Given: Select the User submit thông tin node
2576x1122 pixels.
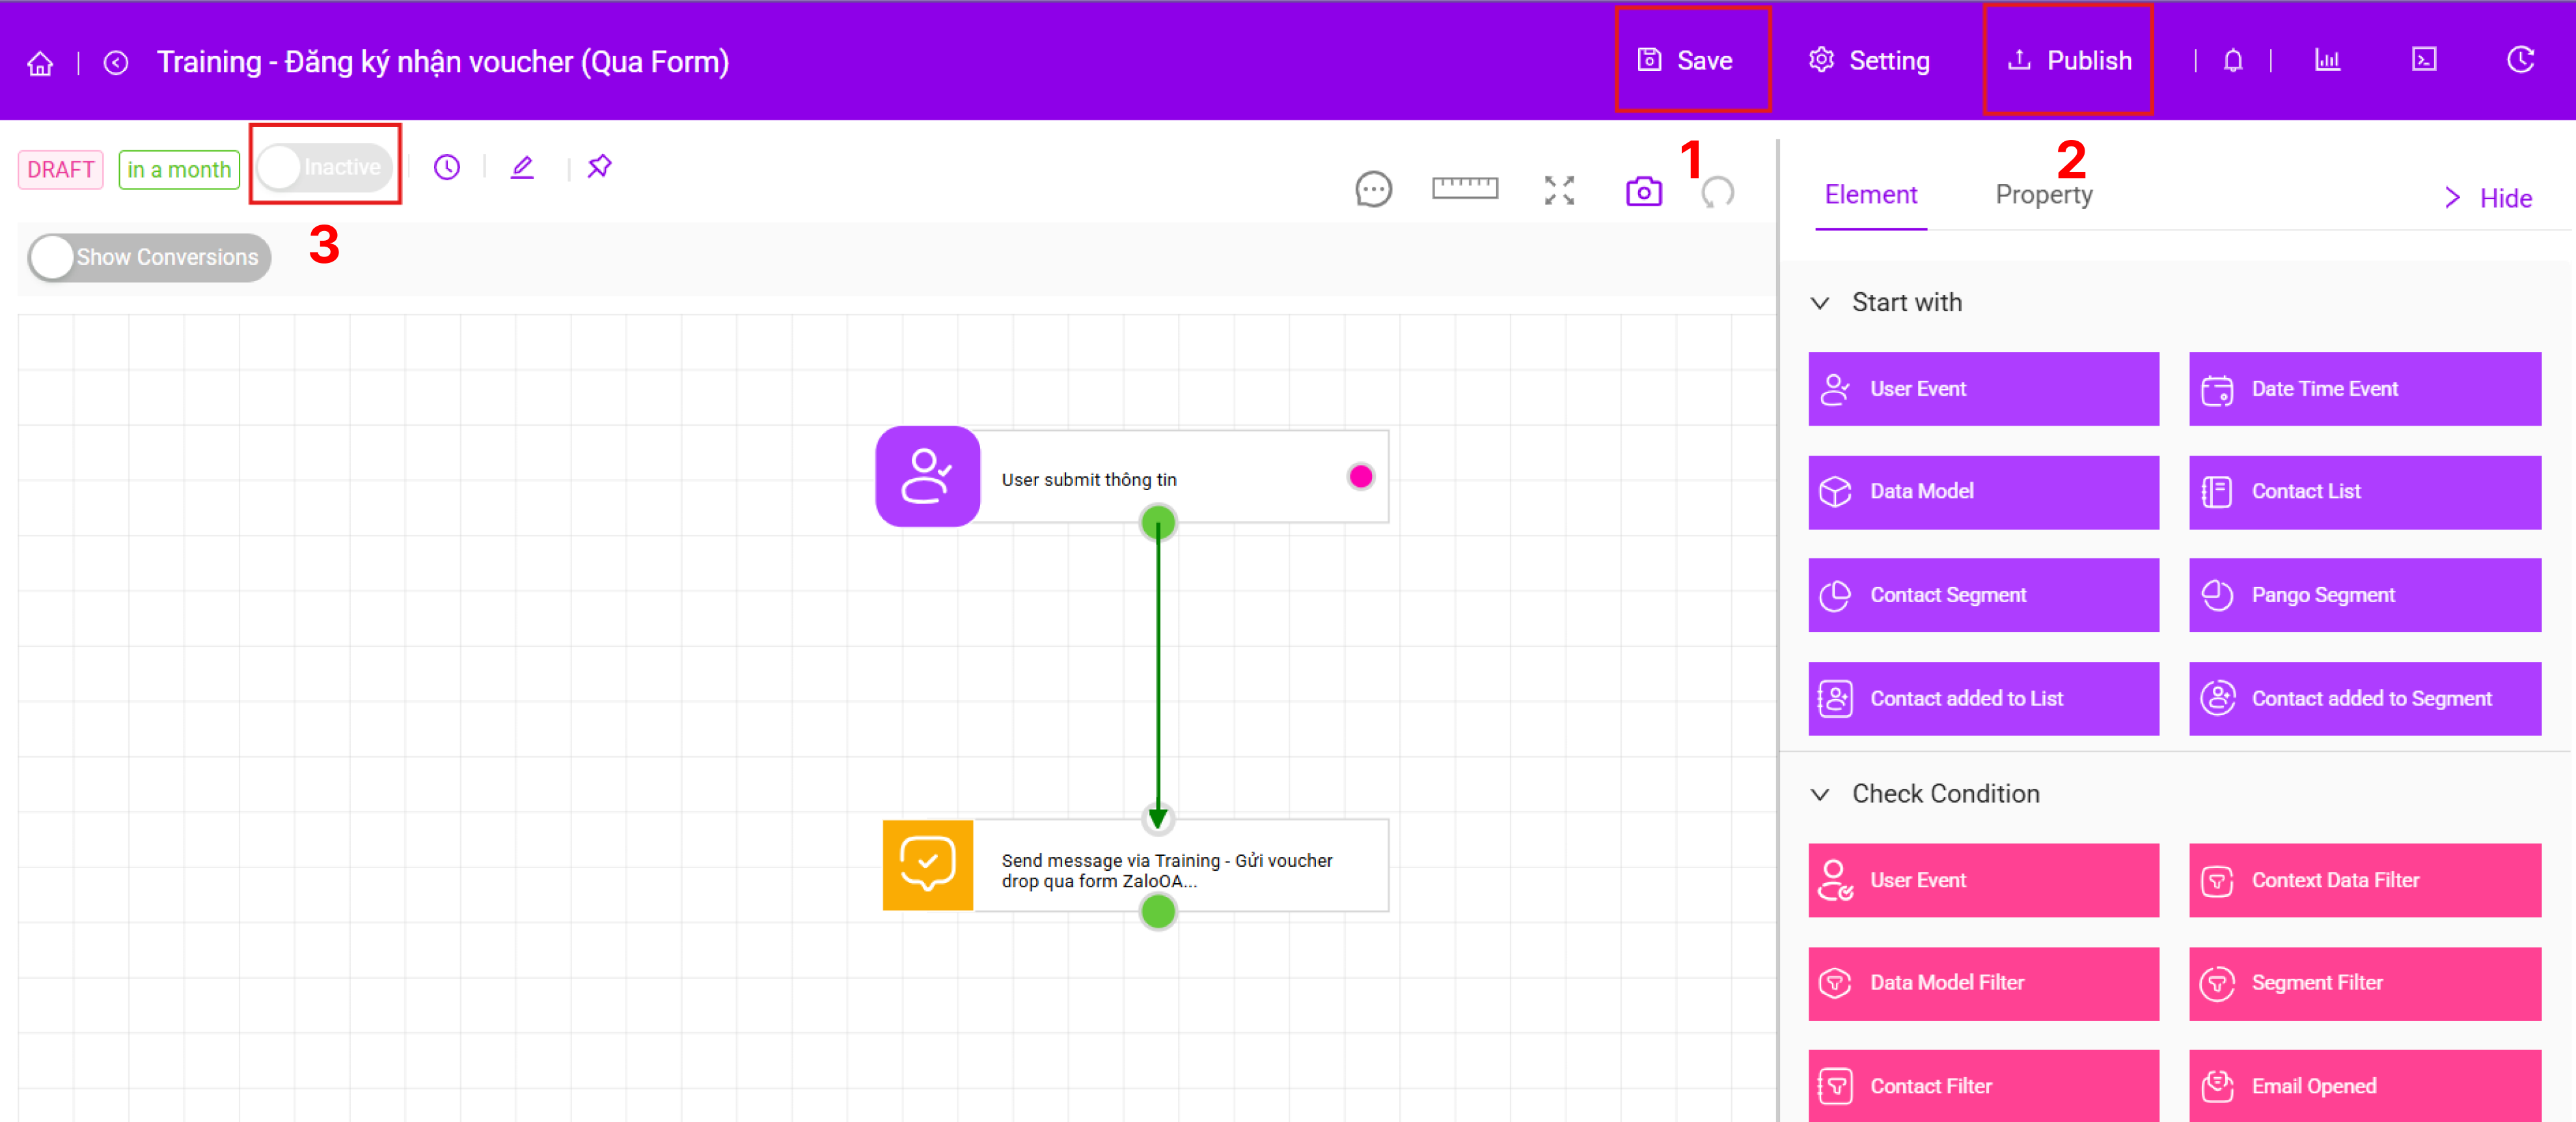Looking at the screenshot, I should click(x=1132, y=477).
